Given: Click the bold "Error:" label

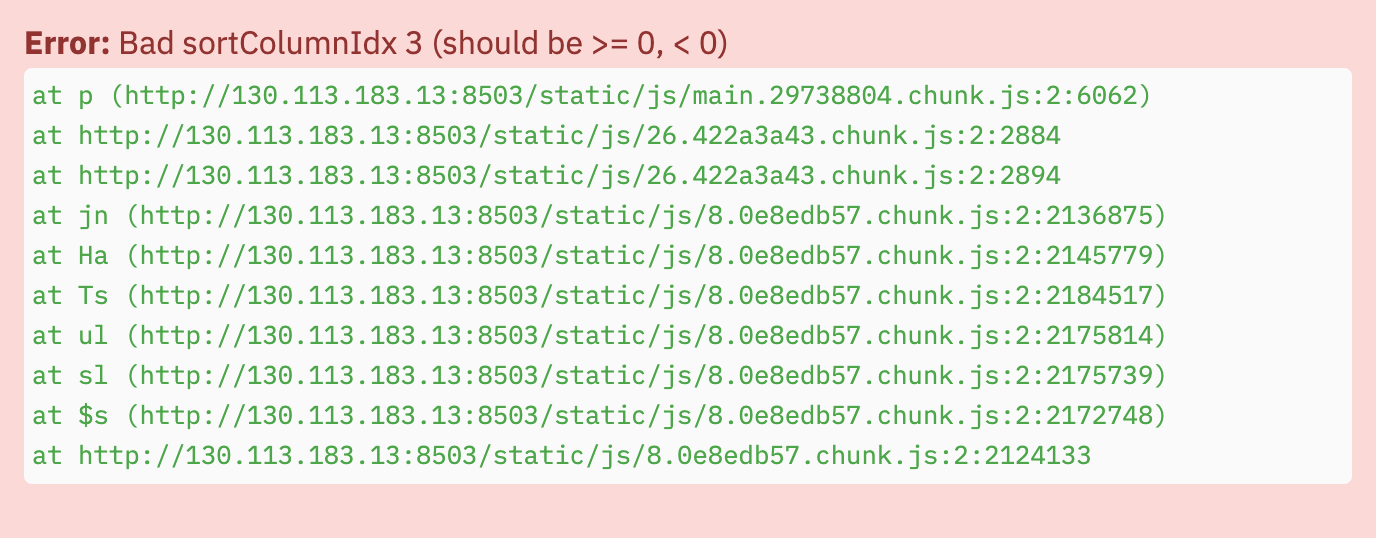Looking at the screenshot, I should pyautogui.click(x=68, y=44).
